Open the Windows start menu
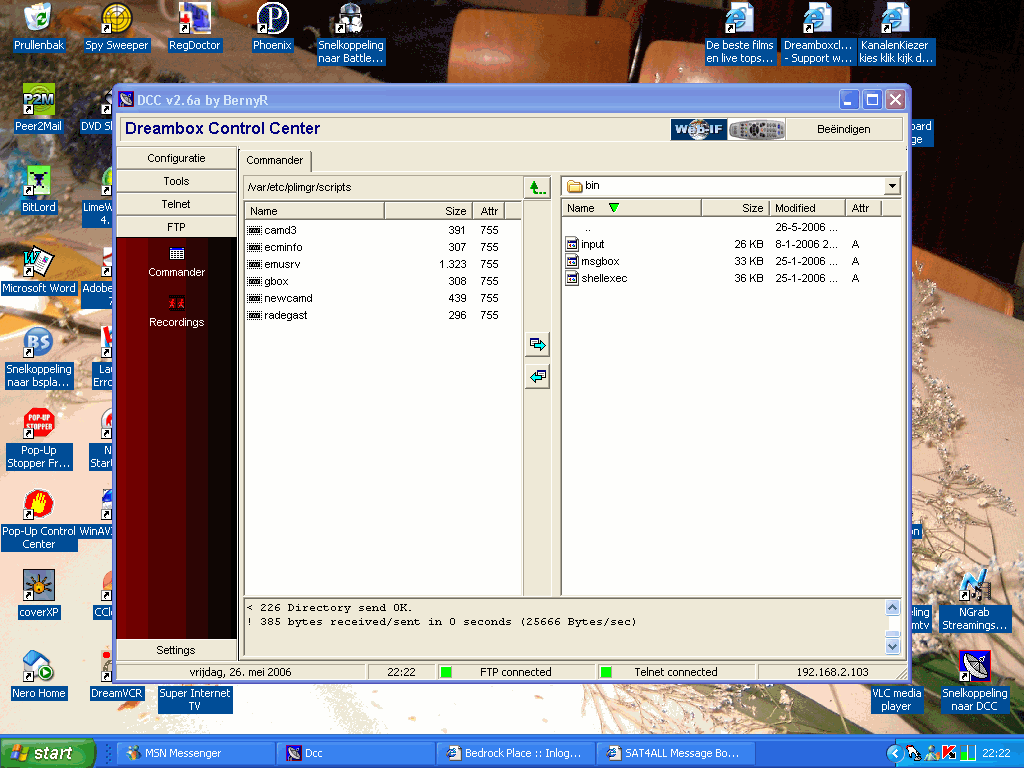Image resolution: width=1024 pixels, height=768 pixels. [47, 753]
